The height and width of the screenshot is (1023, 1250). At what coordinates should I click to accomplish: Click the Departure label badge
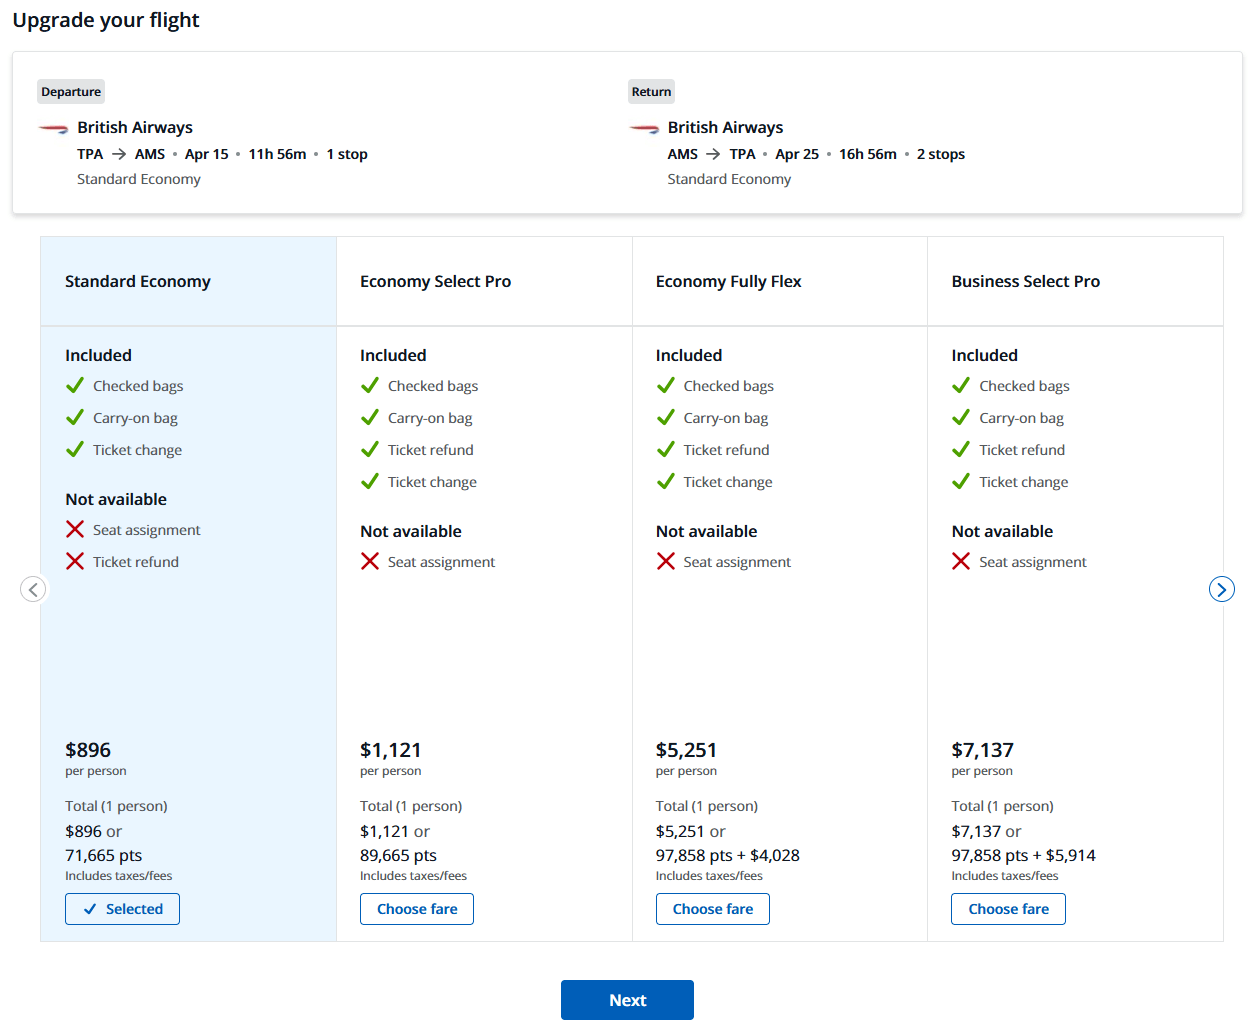[x=71, y=92]
